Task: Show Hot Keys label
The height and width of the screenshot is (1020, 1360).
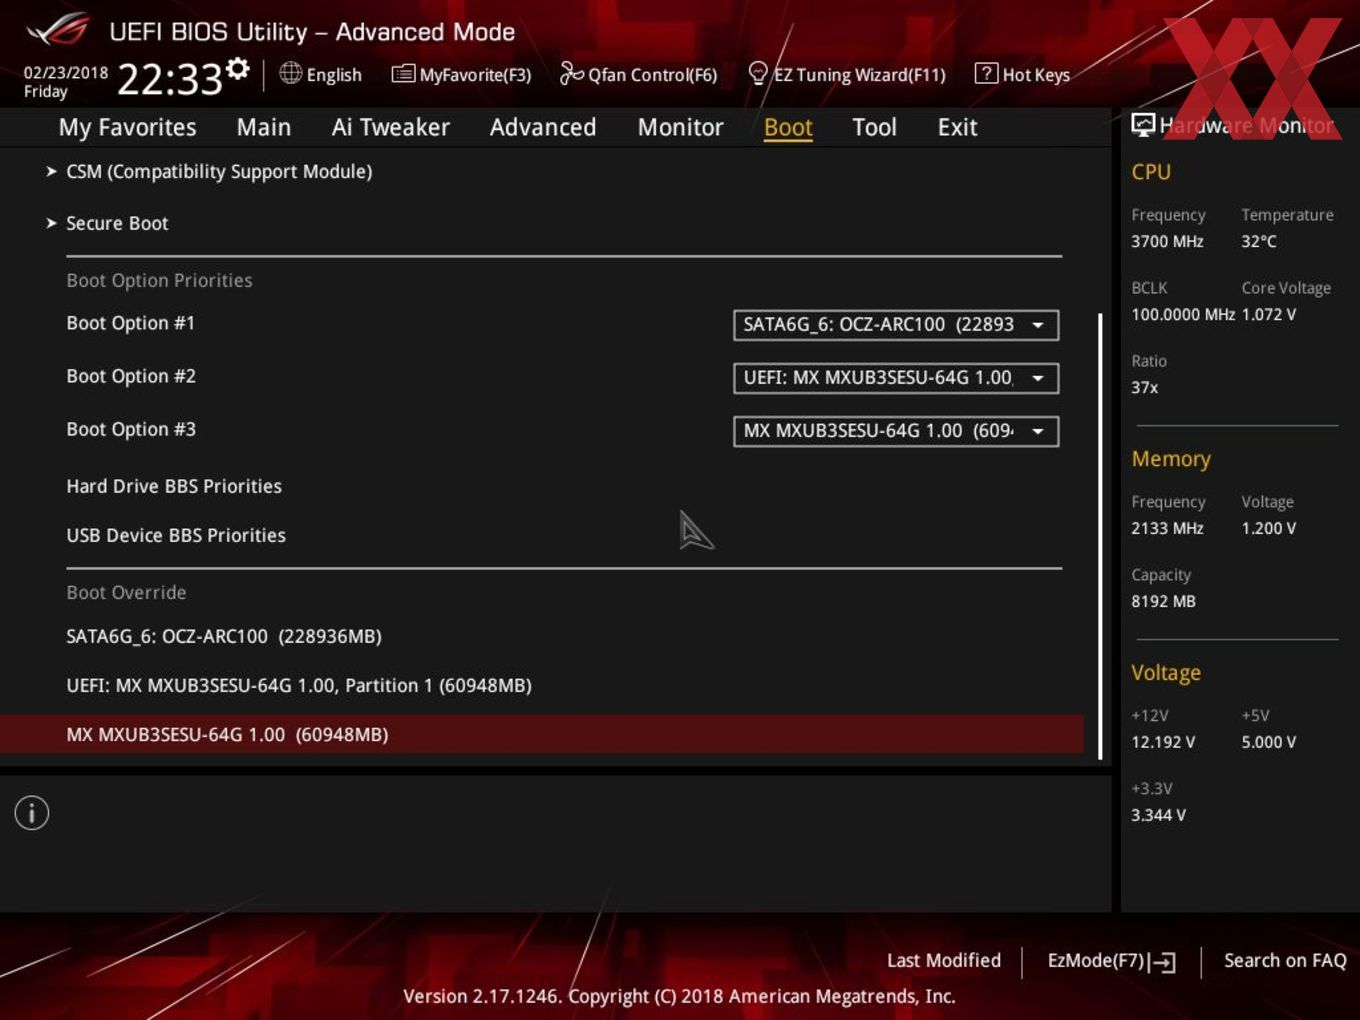Action: point(1036,75)
